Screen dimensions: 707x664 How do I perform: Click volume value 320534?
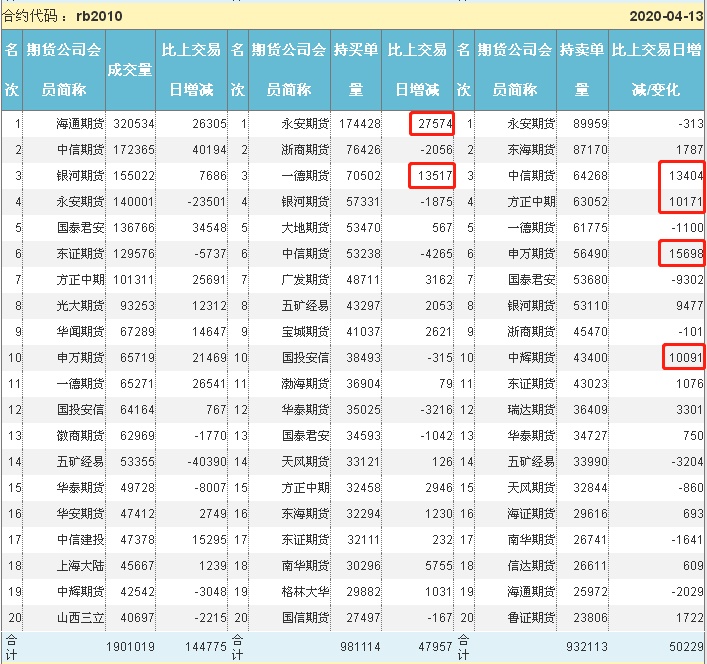pyautogui.click(x=133, y=124)
